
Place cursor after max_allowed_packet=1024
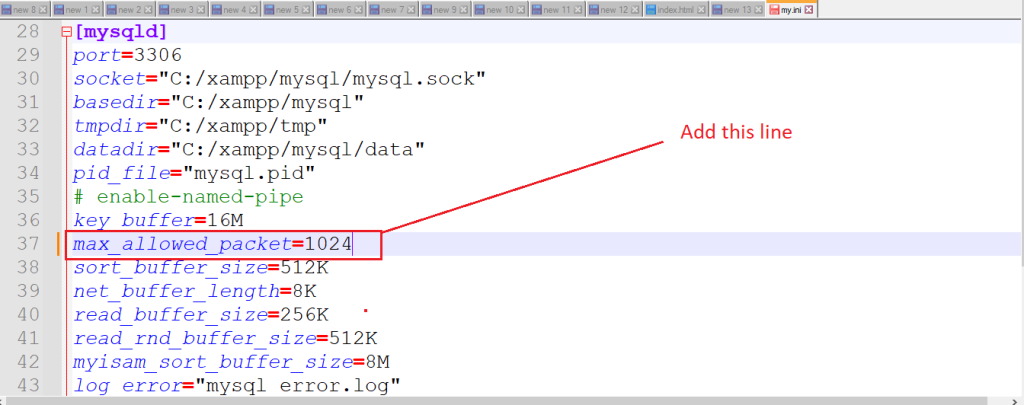(352, 244)
